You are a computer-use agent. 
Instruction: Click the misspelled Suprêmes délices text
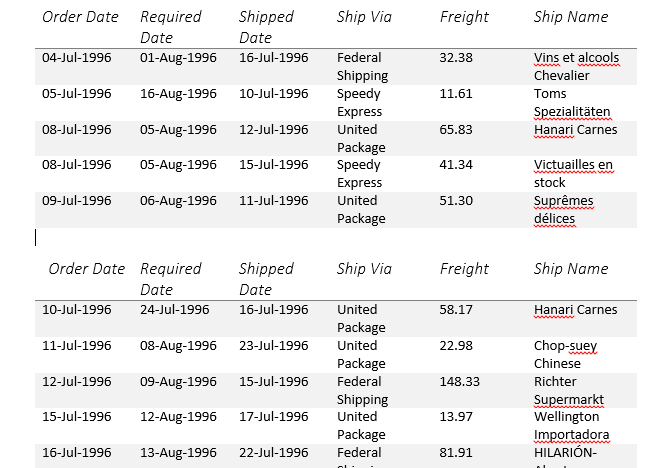[x=563, y=209]
